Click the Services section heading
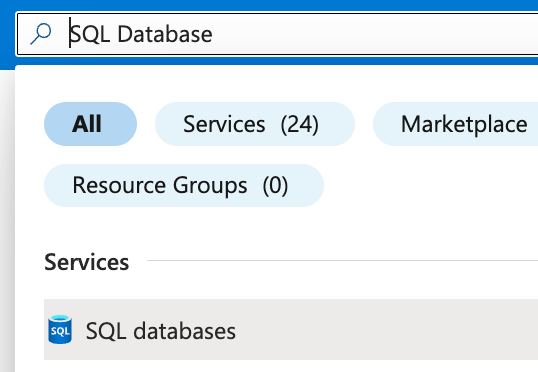Screen dimensions: 538x372 (x=86, y=262)
